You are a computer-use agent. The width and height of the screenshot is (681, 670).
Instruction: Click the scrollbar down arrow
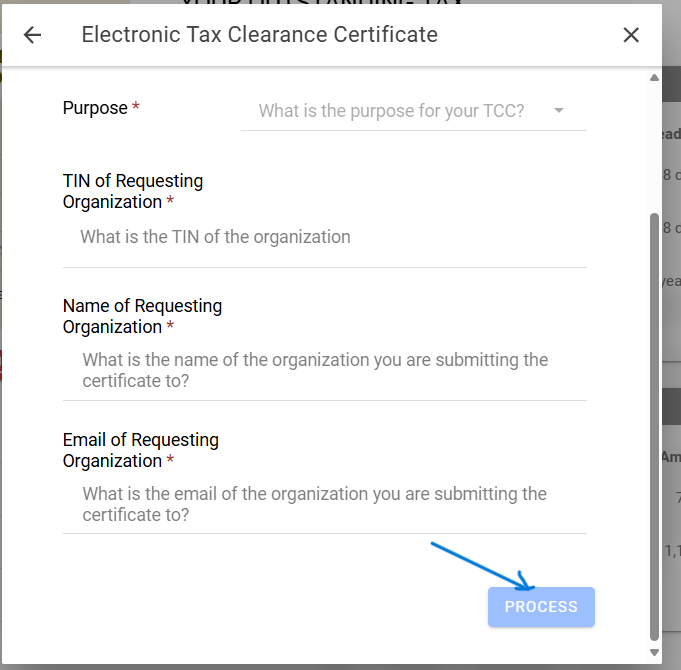tap(654, 653)
